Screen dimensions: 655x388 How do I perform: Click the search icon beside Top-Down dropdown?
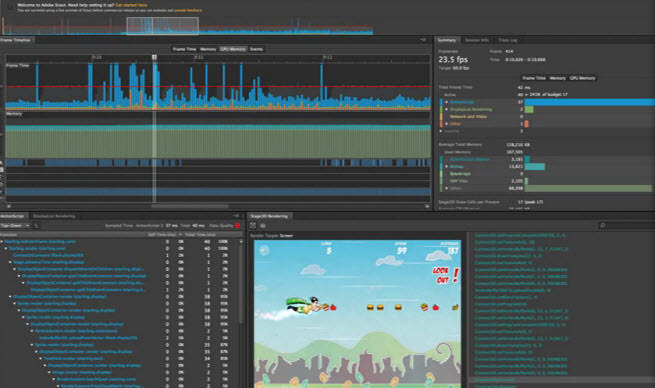[x=36, y=226]
